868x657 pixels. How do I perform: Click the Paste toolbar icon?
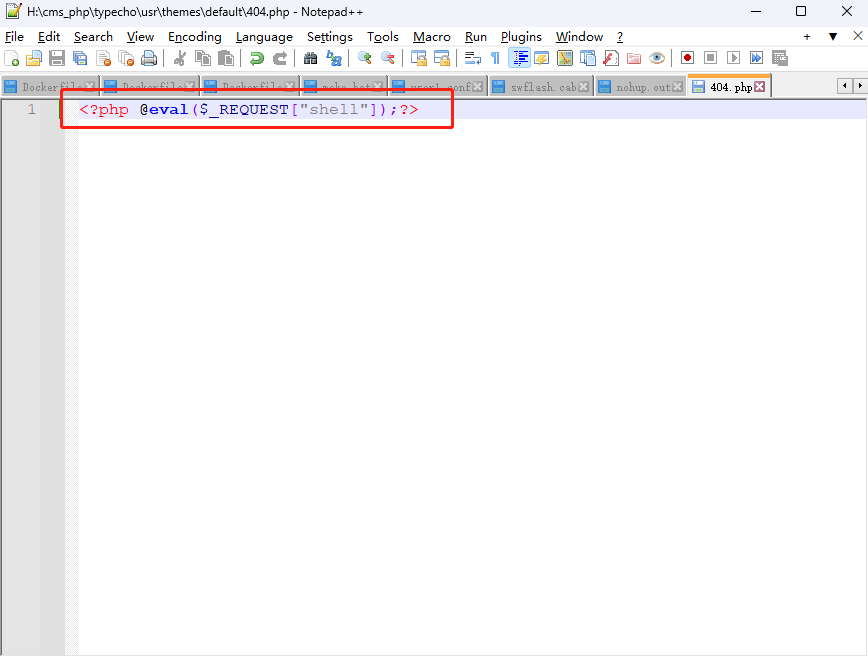pyautogui.click(x=225, y=58)
